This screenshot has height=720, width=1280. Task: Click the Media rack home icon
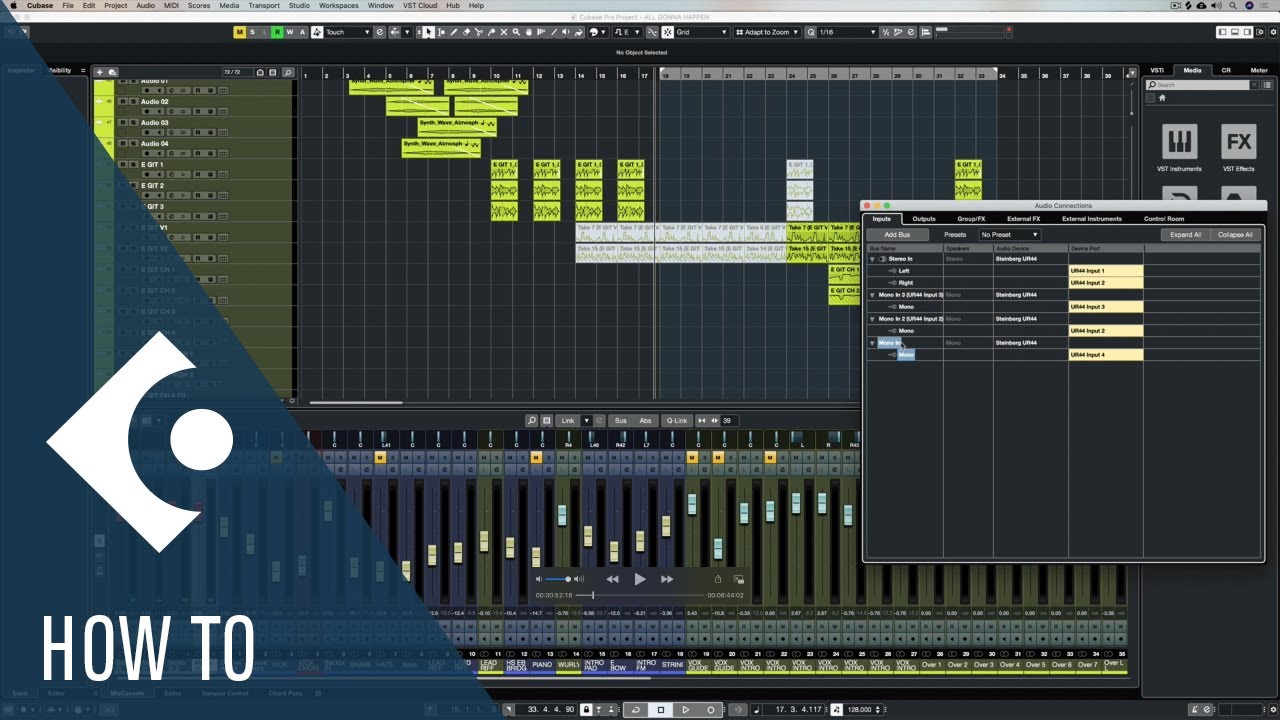(1161, 98)
